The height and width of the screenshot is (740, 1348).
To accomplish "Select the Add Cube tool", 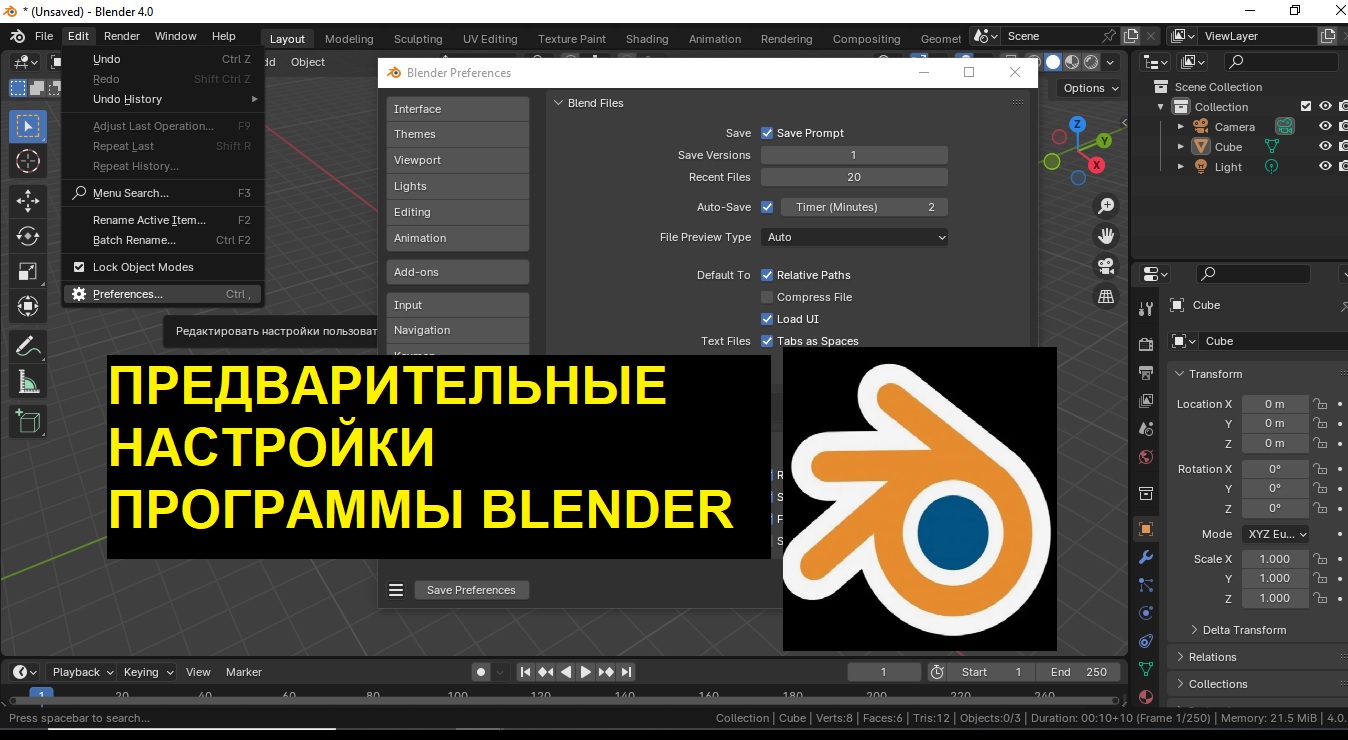I will point(28,422).
